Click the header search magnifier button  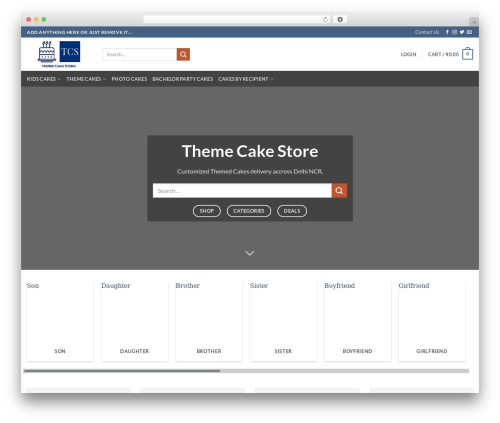click(183, 54)
